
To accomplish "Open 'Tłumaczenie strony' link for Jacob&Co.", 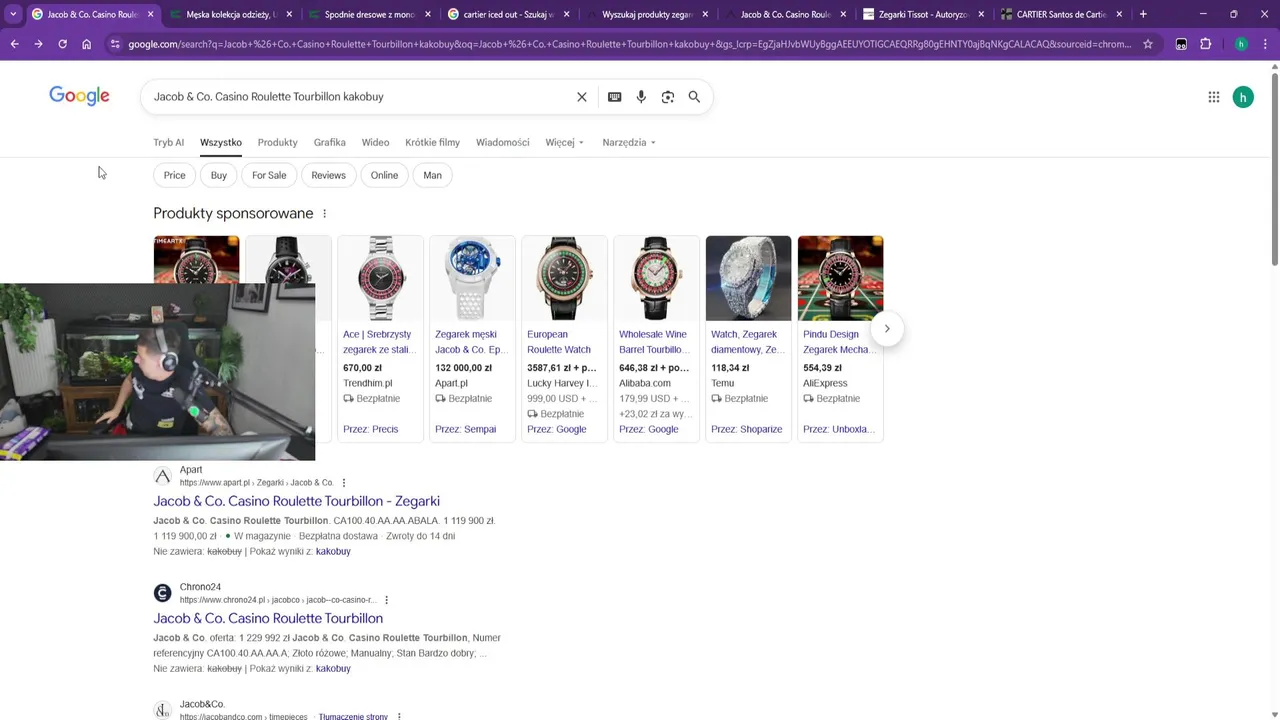I will pos(353,716).
